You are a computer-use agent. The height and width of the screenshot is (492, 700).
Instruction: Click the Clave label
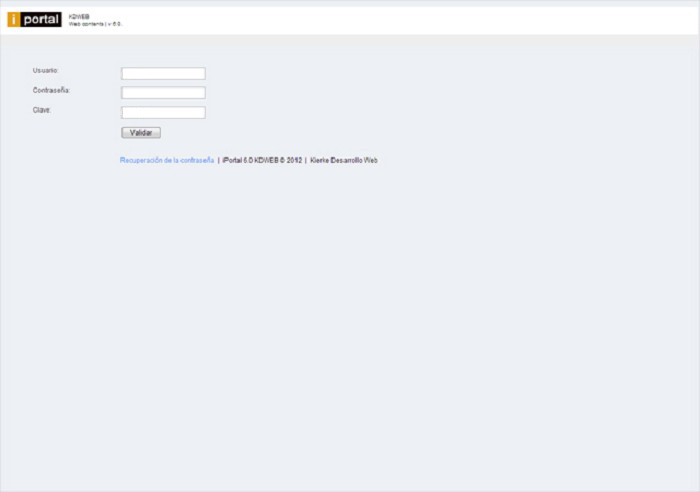coord(42,110)
